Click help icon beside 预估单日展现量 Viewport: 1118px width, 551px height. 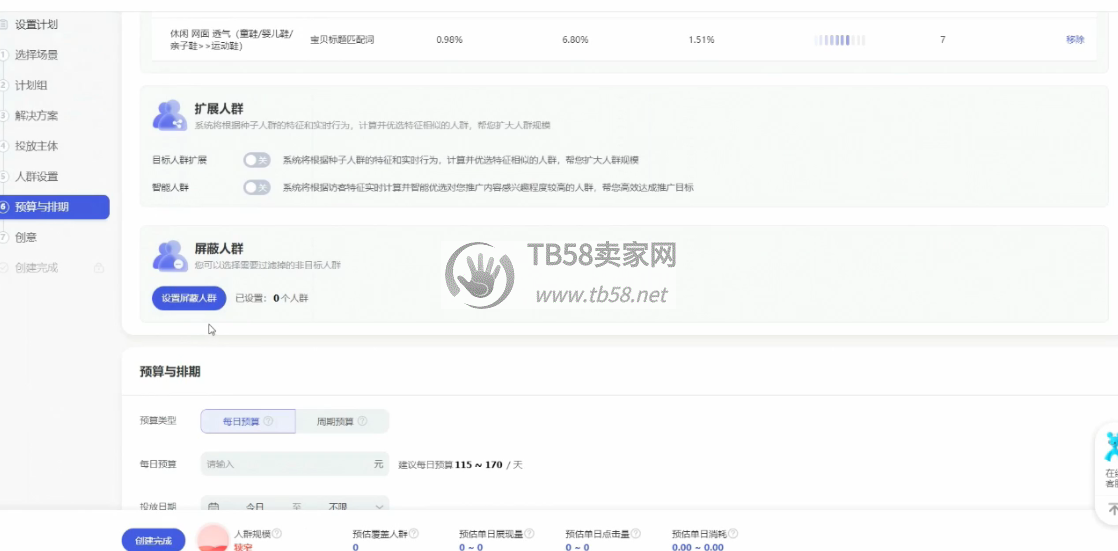coord(529,533)
